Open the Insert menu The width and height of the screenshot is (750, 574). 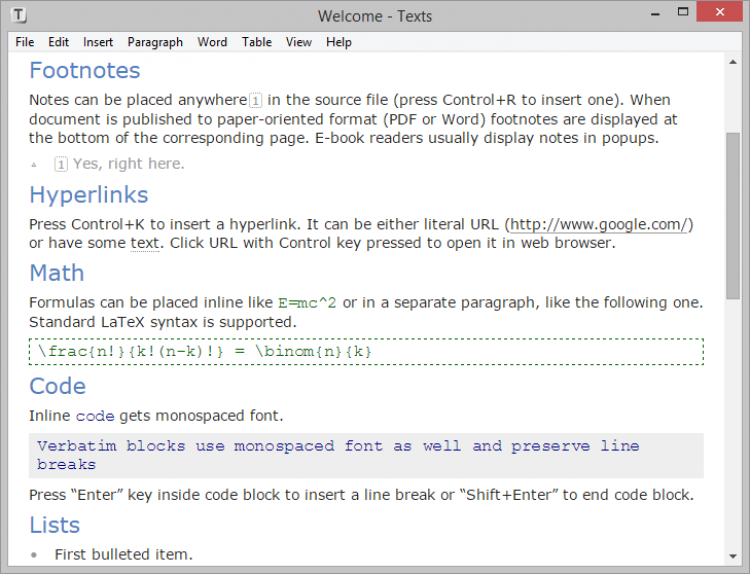coord(98,42)
